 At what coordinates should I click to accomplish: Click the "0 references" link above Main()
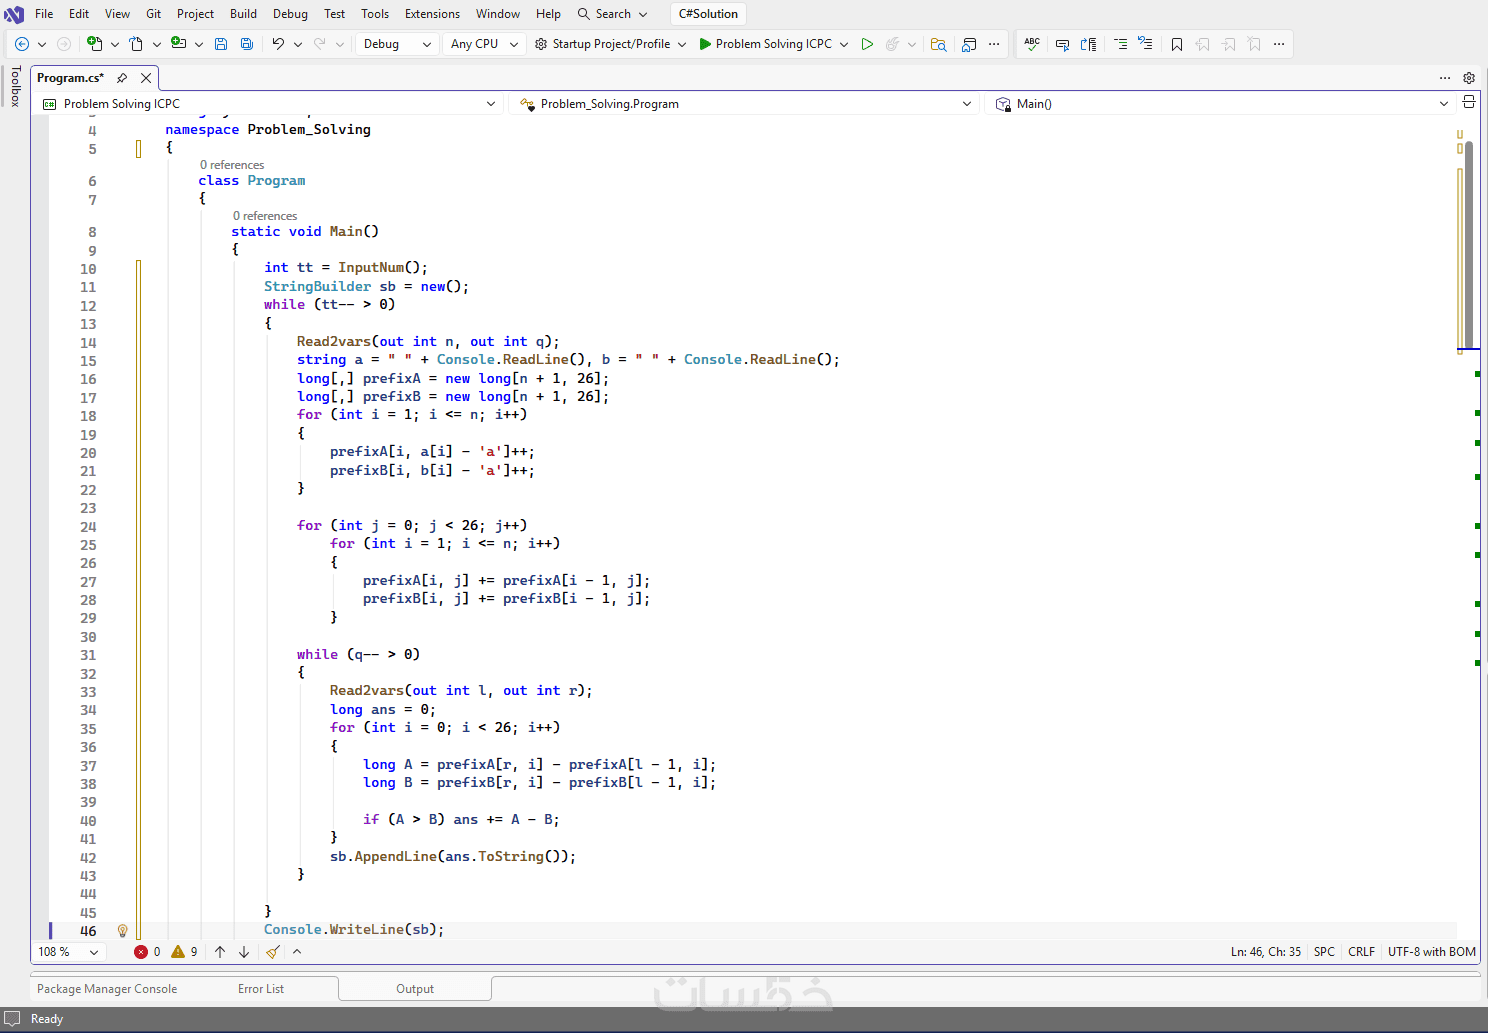264,216
